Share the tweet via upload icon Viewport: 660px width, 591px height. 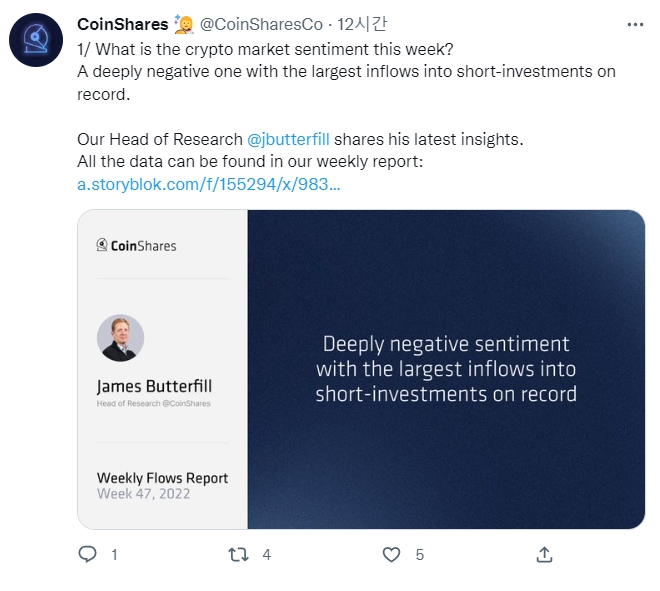coord(544,554)
